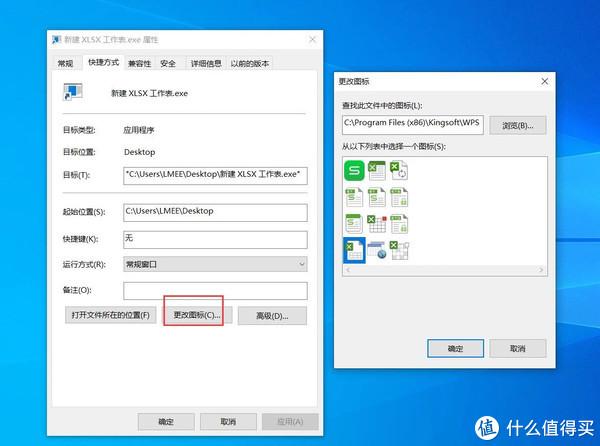
Task: Pick the table icon with globe overlay
Action: pos(377,250)
